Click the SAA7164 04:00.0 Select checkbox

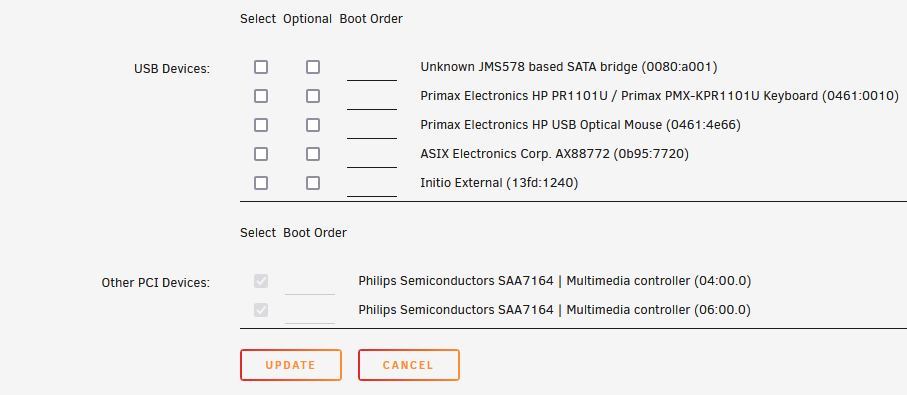click(261, 281)
